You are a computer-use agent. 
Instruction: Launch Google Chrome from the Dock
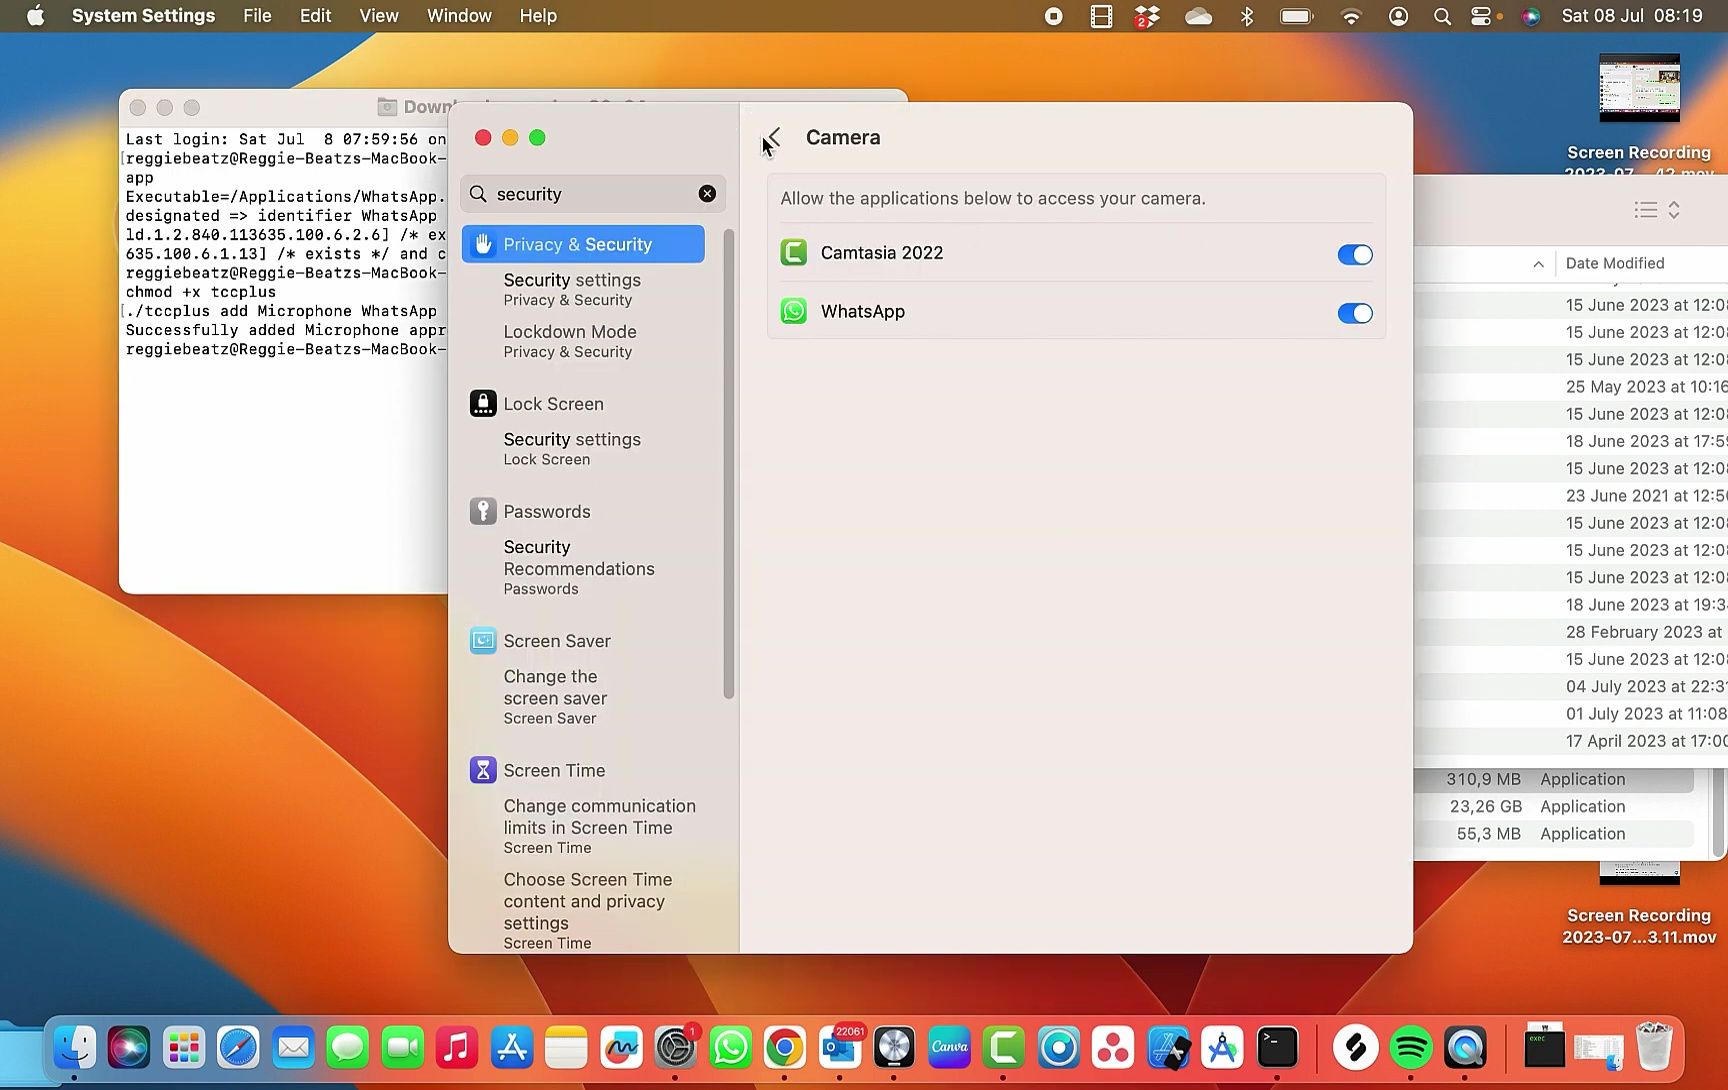tap(785, 1048)
